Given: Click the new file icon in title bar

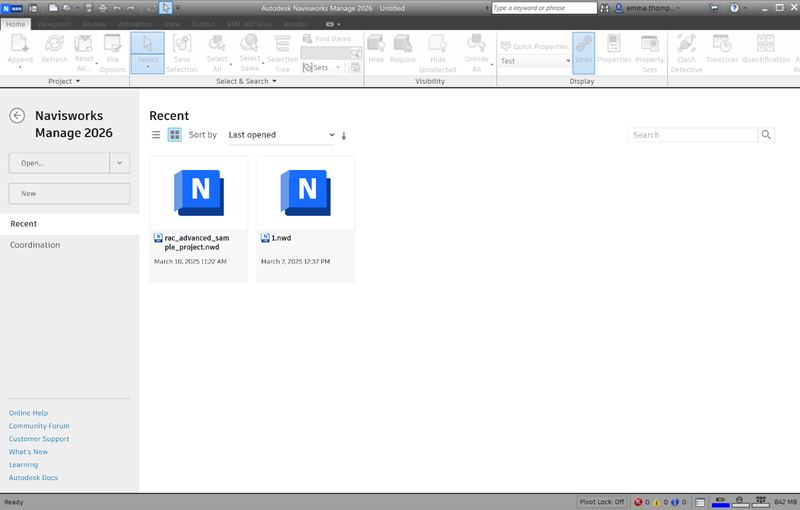Looking at the screenshot, I should coord(53,8).
